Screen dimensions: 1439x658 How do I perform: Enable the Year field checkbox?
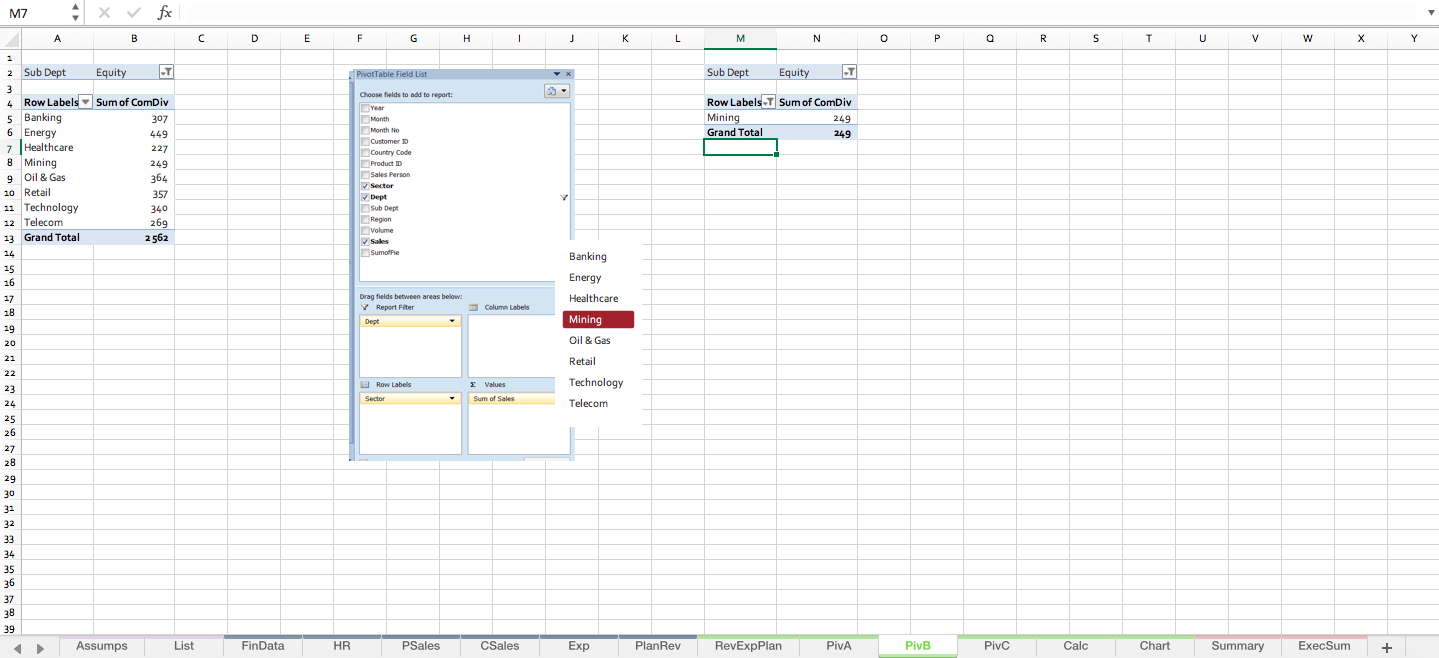coord(365,107)
